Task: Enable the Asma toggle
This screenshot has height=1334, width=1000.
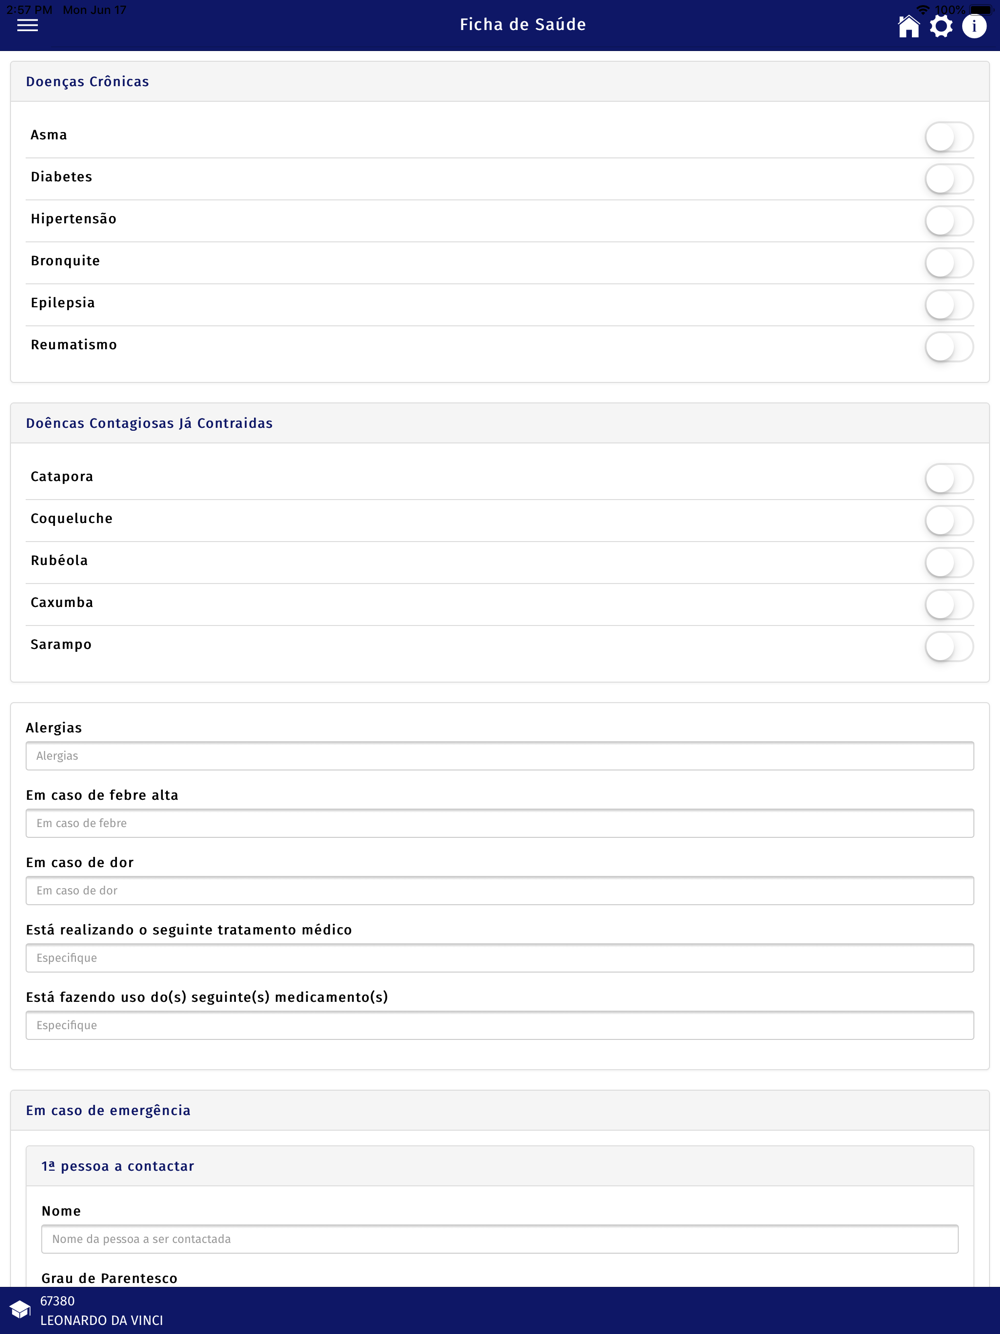Action: coord(948,137)
